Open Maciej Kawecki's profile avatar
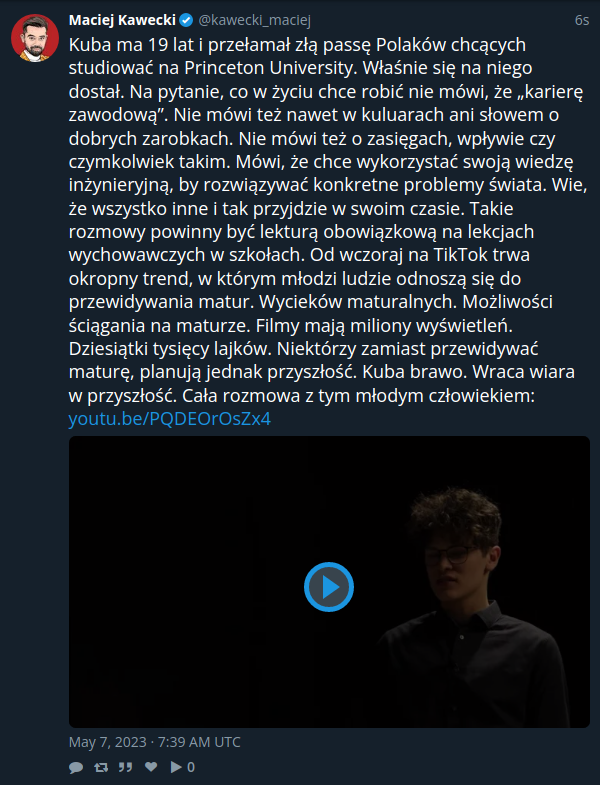 coord(35,38)
